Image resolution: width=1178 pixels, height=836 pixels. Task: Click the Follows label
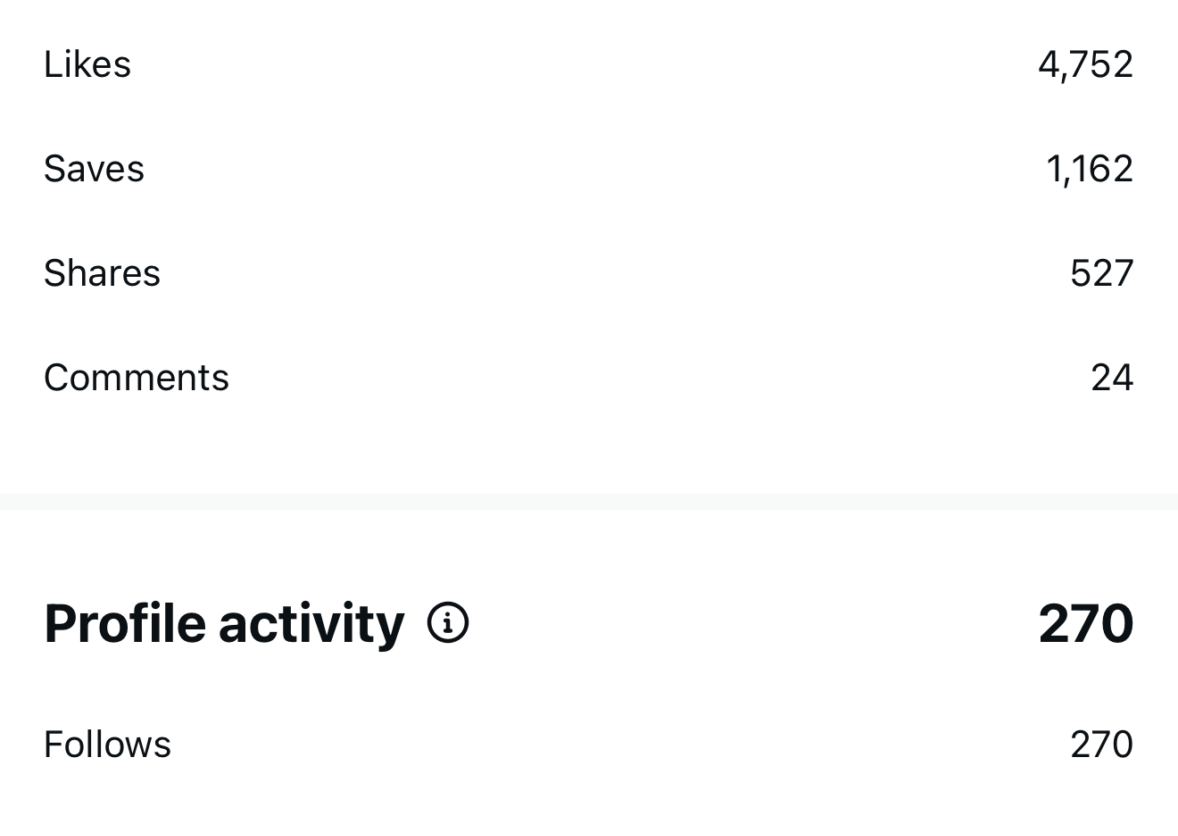click(107, 745)
